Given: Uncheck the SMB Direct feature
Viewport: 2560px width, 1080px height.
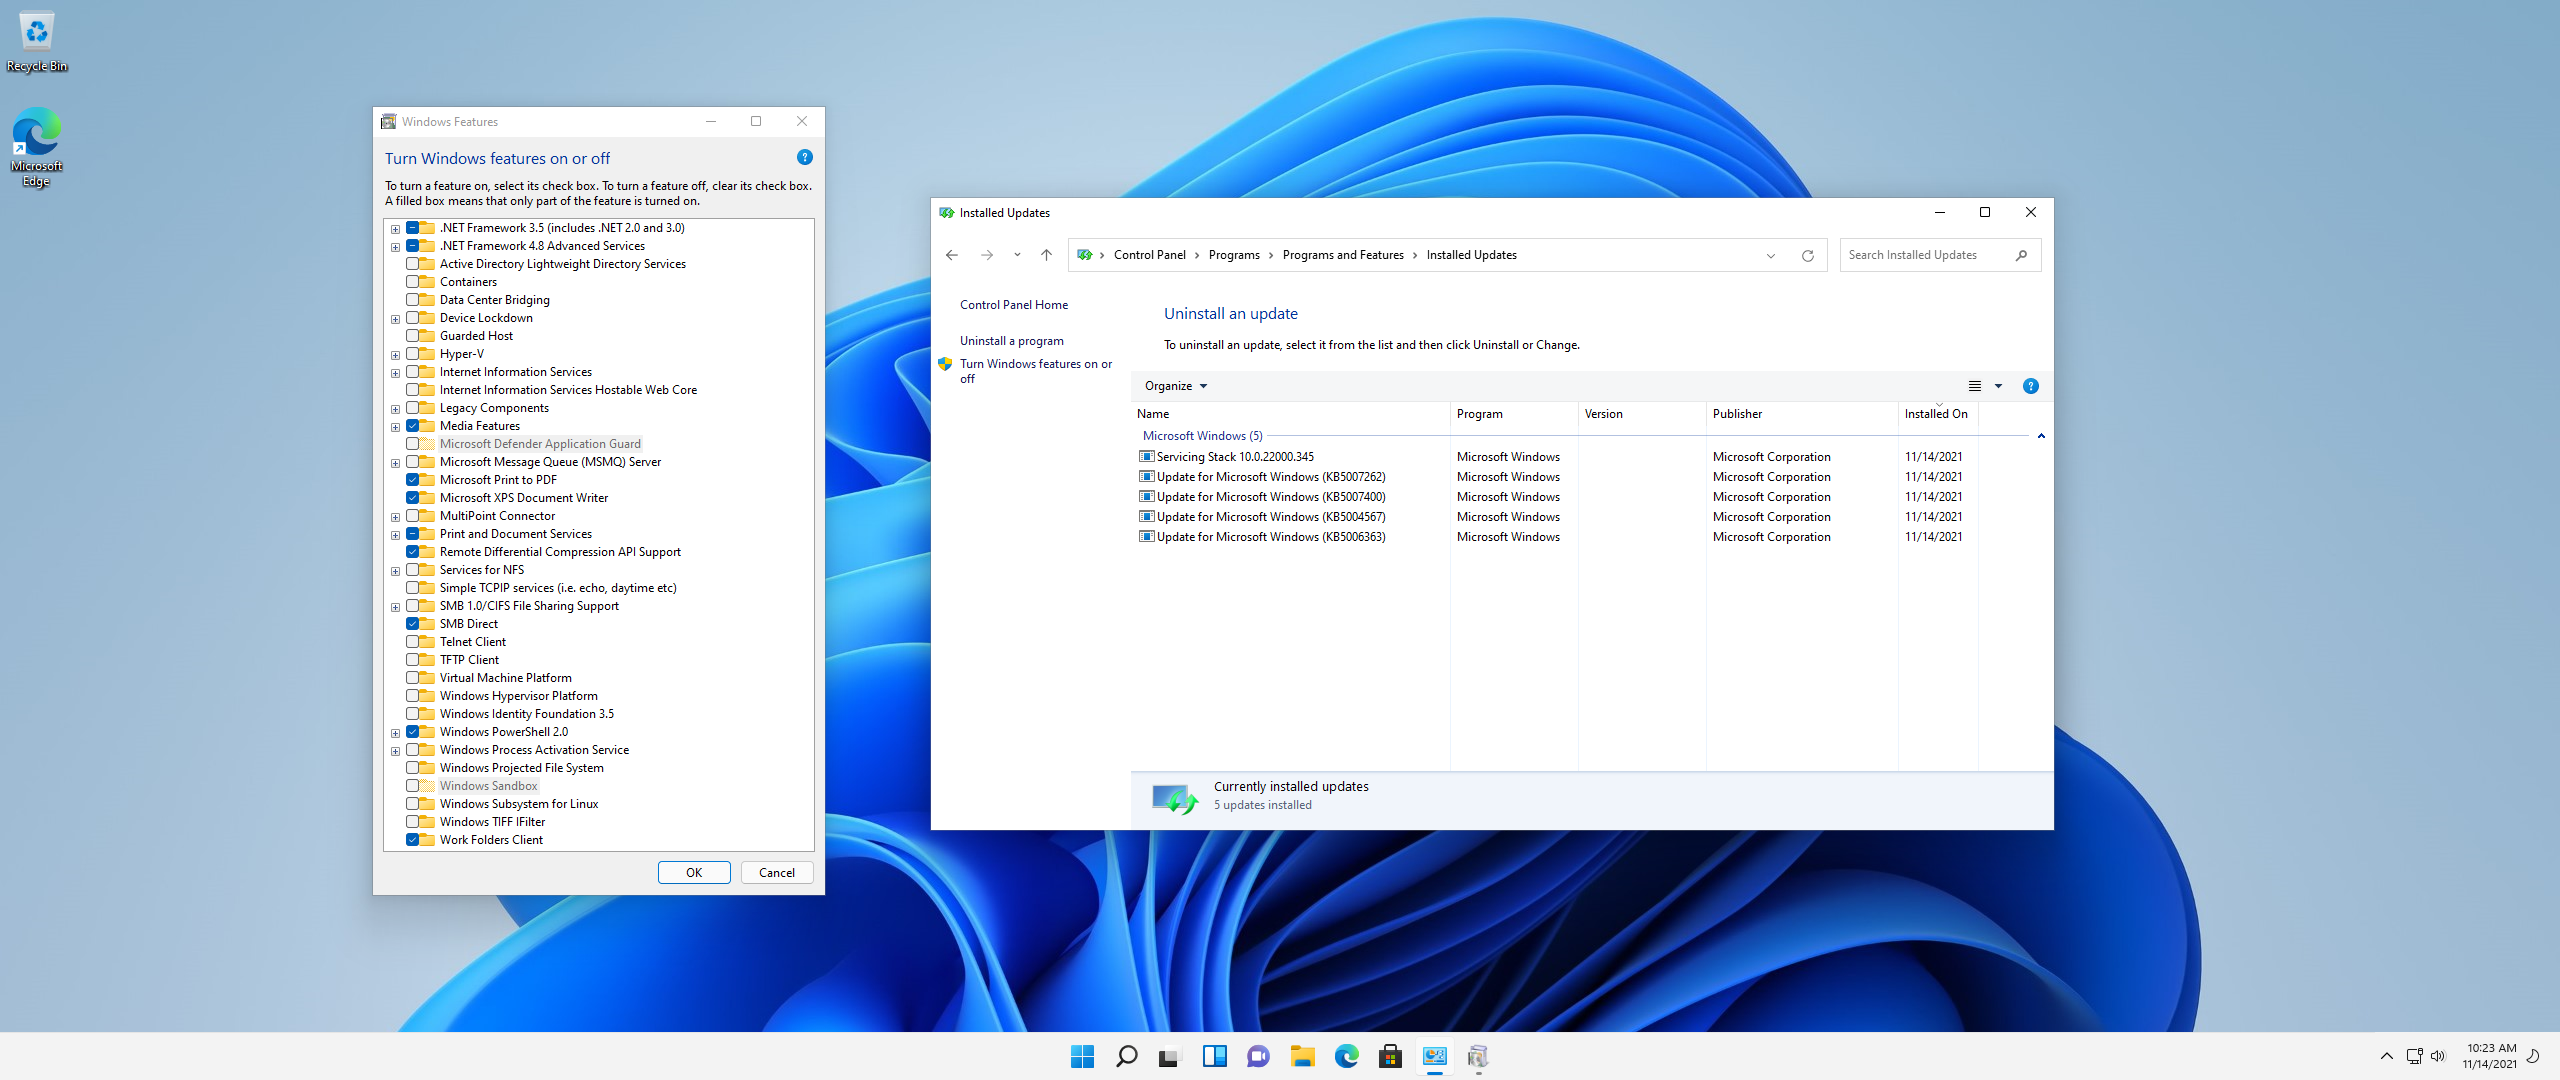Looking at the screenshot, I should click(412, 624).
